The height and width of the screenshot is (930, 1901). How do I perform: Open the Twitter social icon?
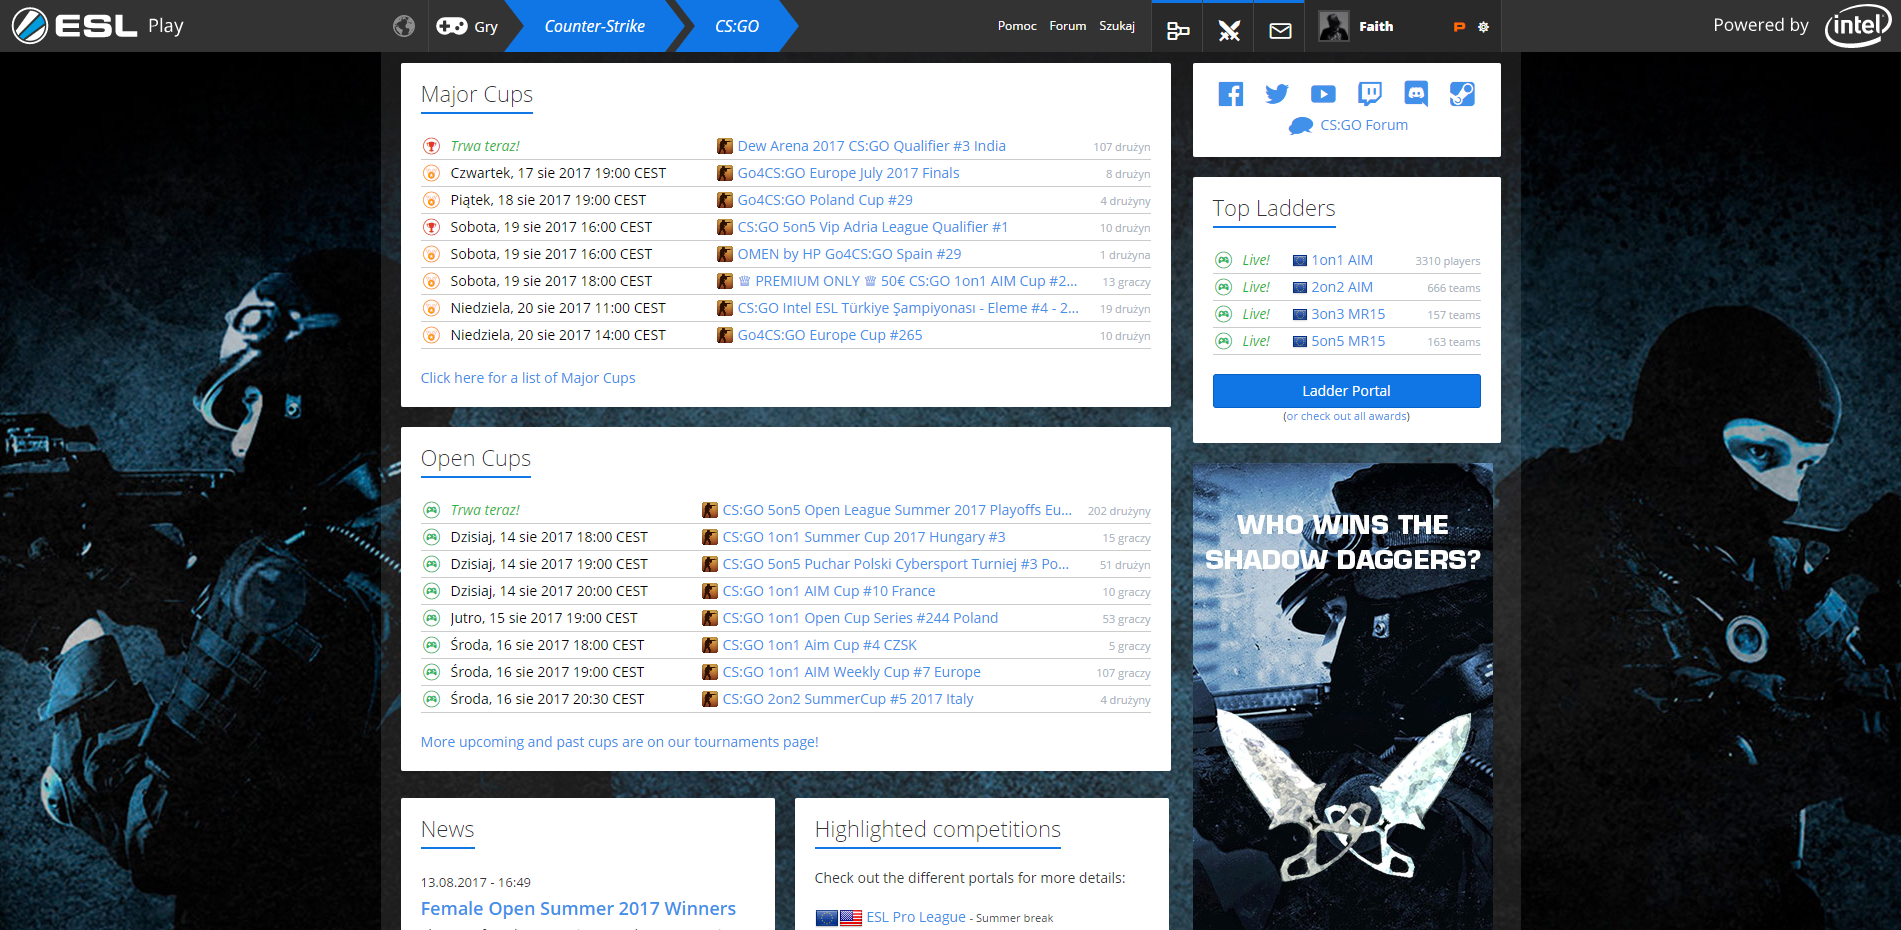click(1277, 94)
